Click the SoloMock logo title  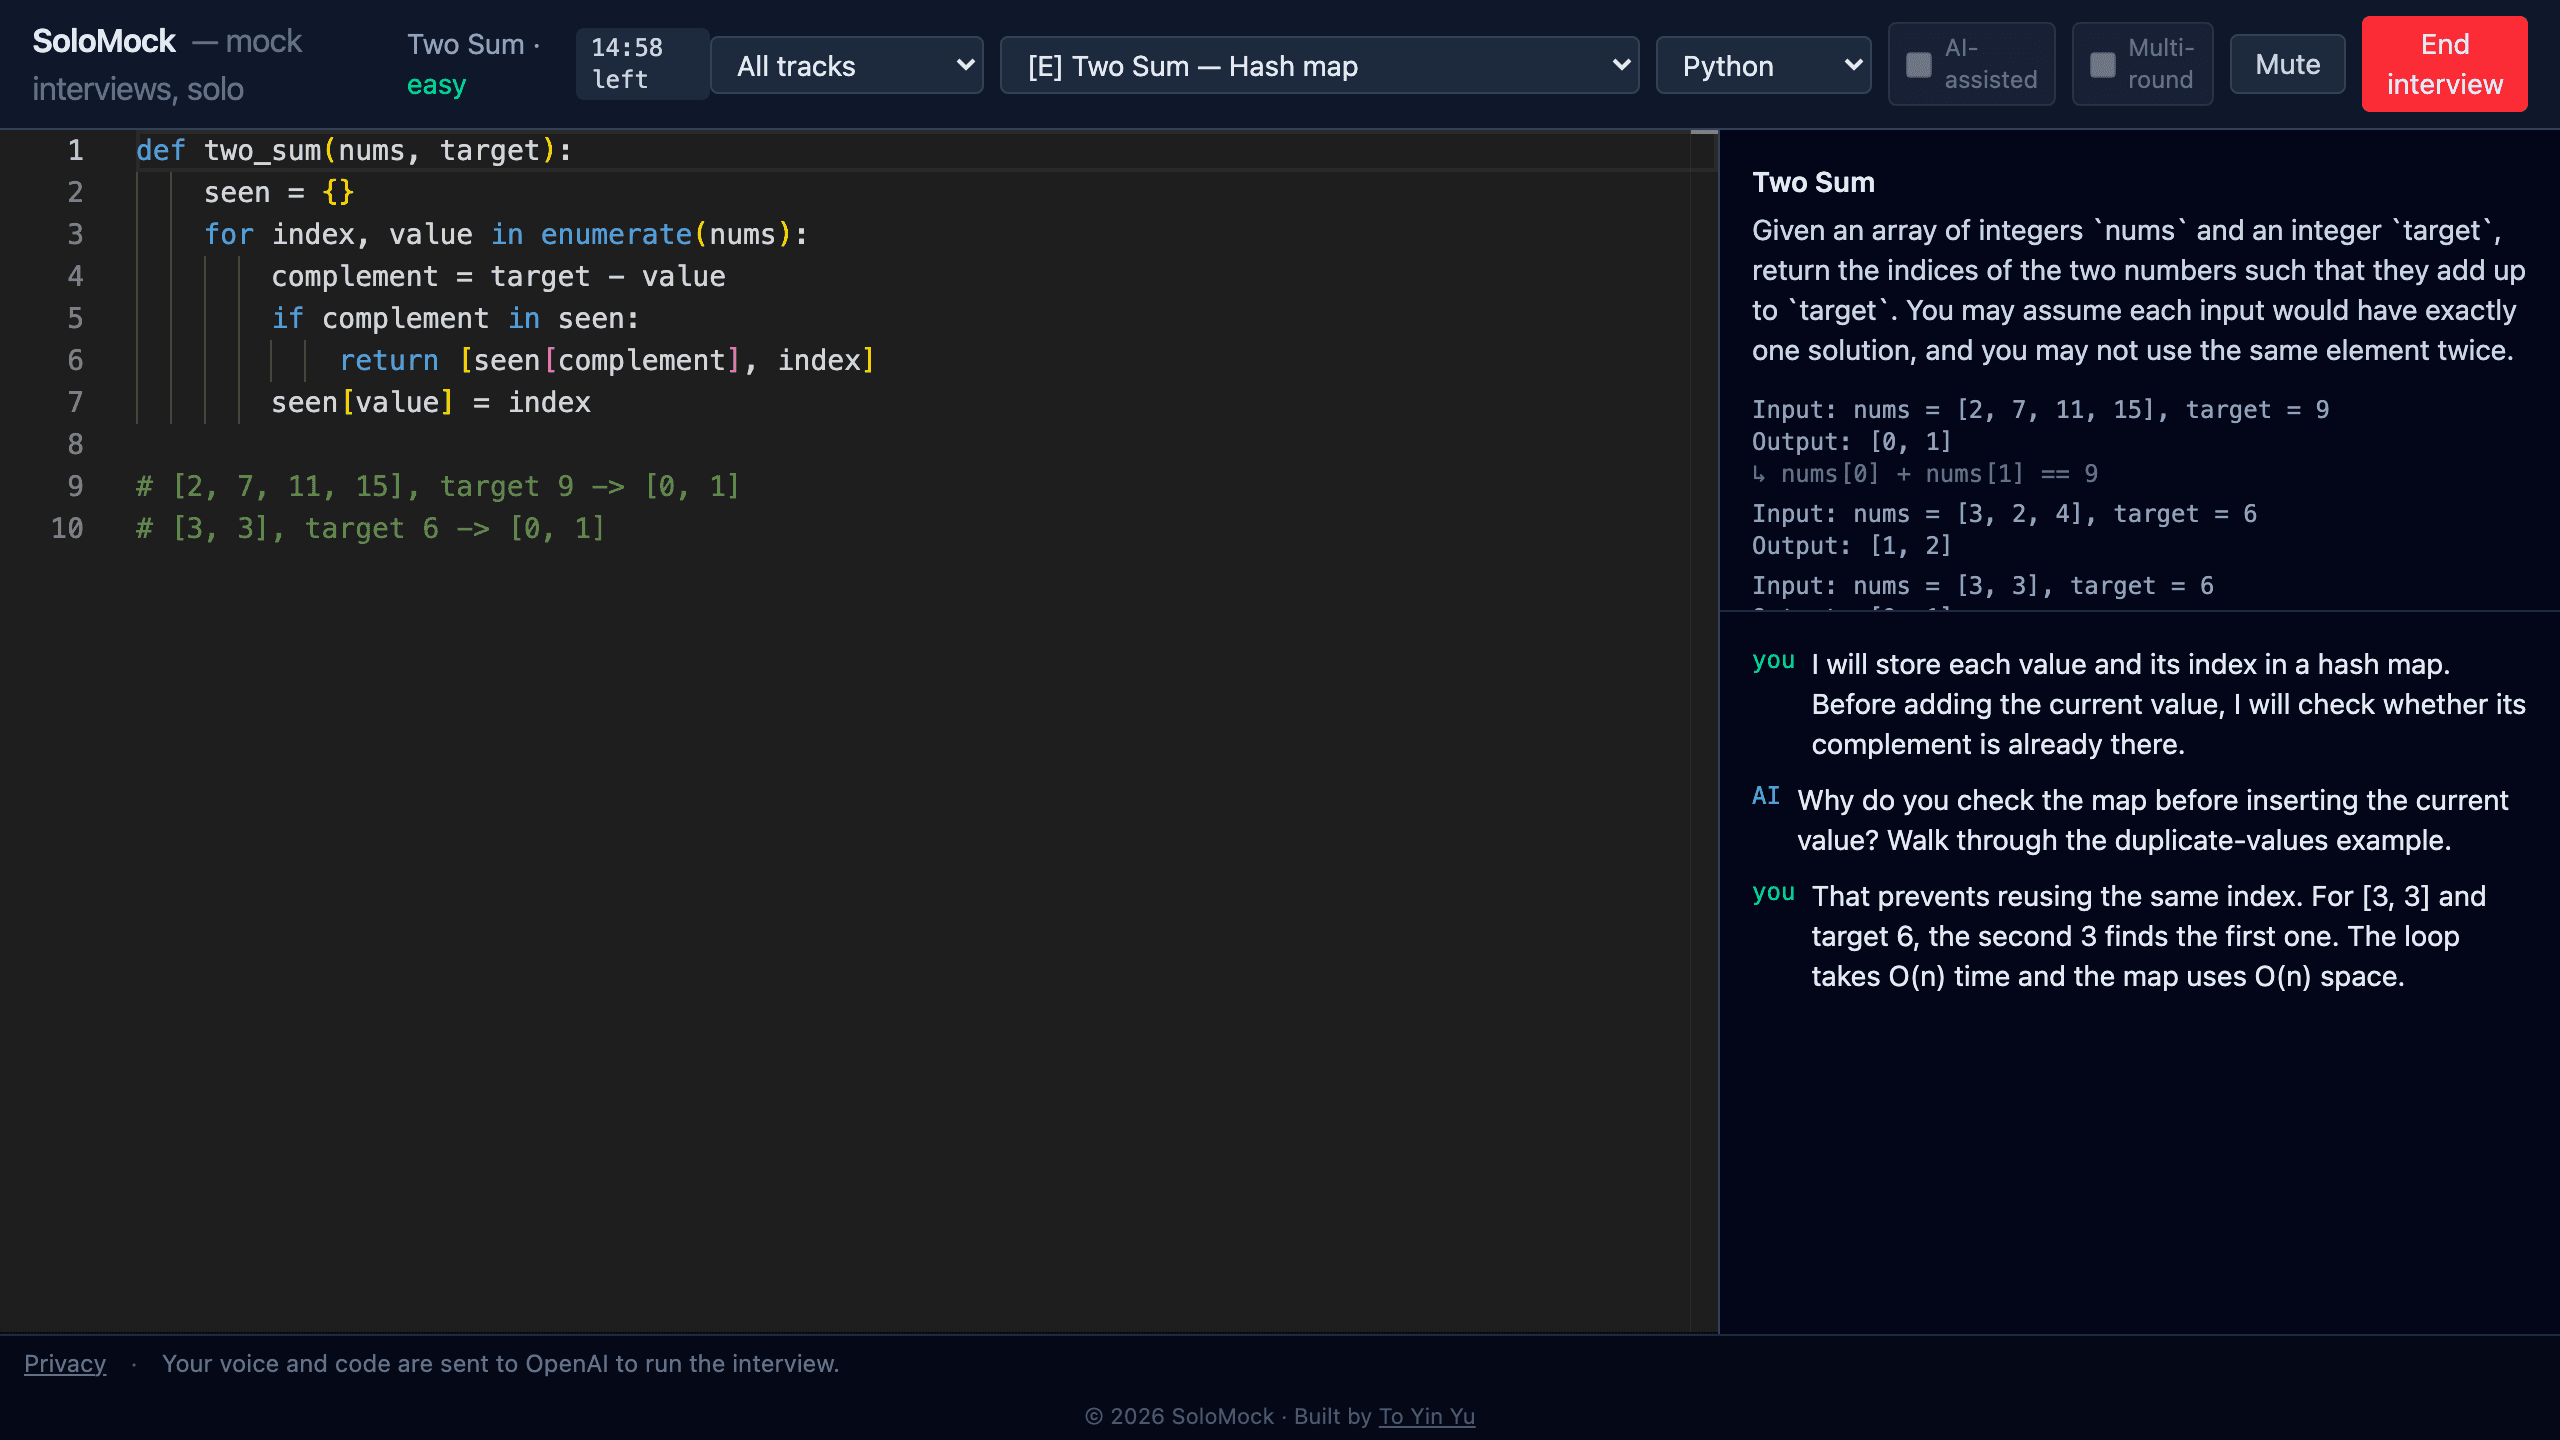pos(104,41)
